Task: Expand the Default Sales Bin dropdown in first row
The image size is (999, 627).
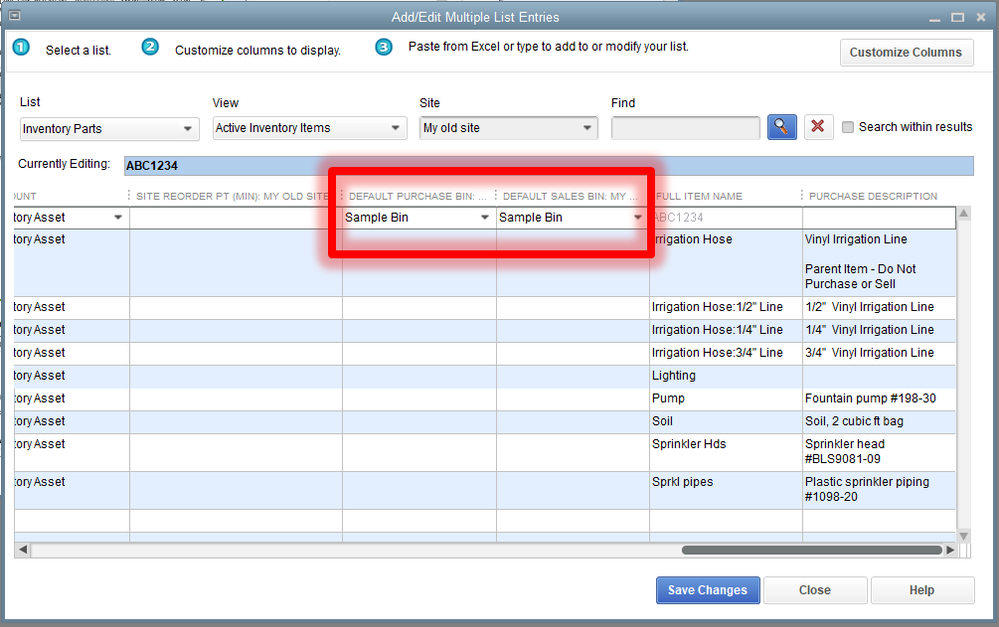Action: pyautogui.click(x=637, y=218)
